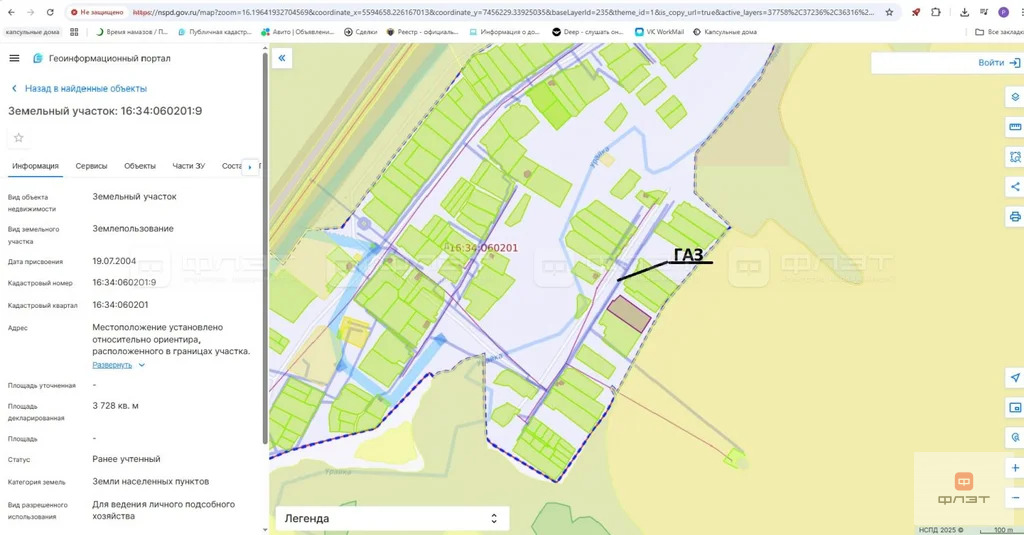Open the hamburger menu of the portal
Image resolution: width=1024 pixels, height=535 pixels.
point(15,58)
